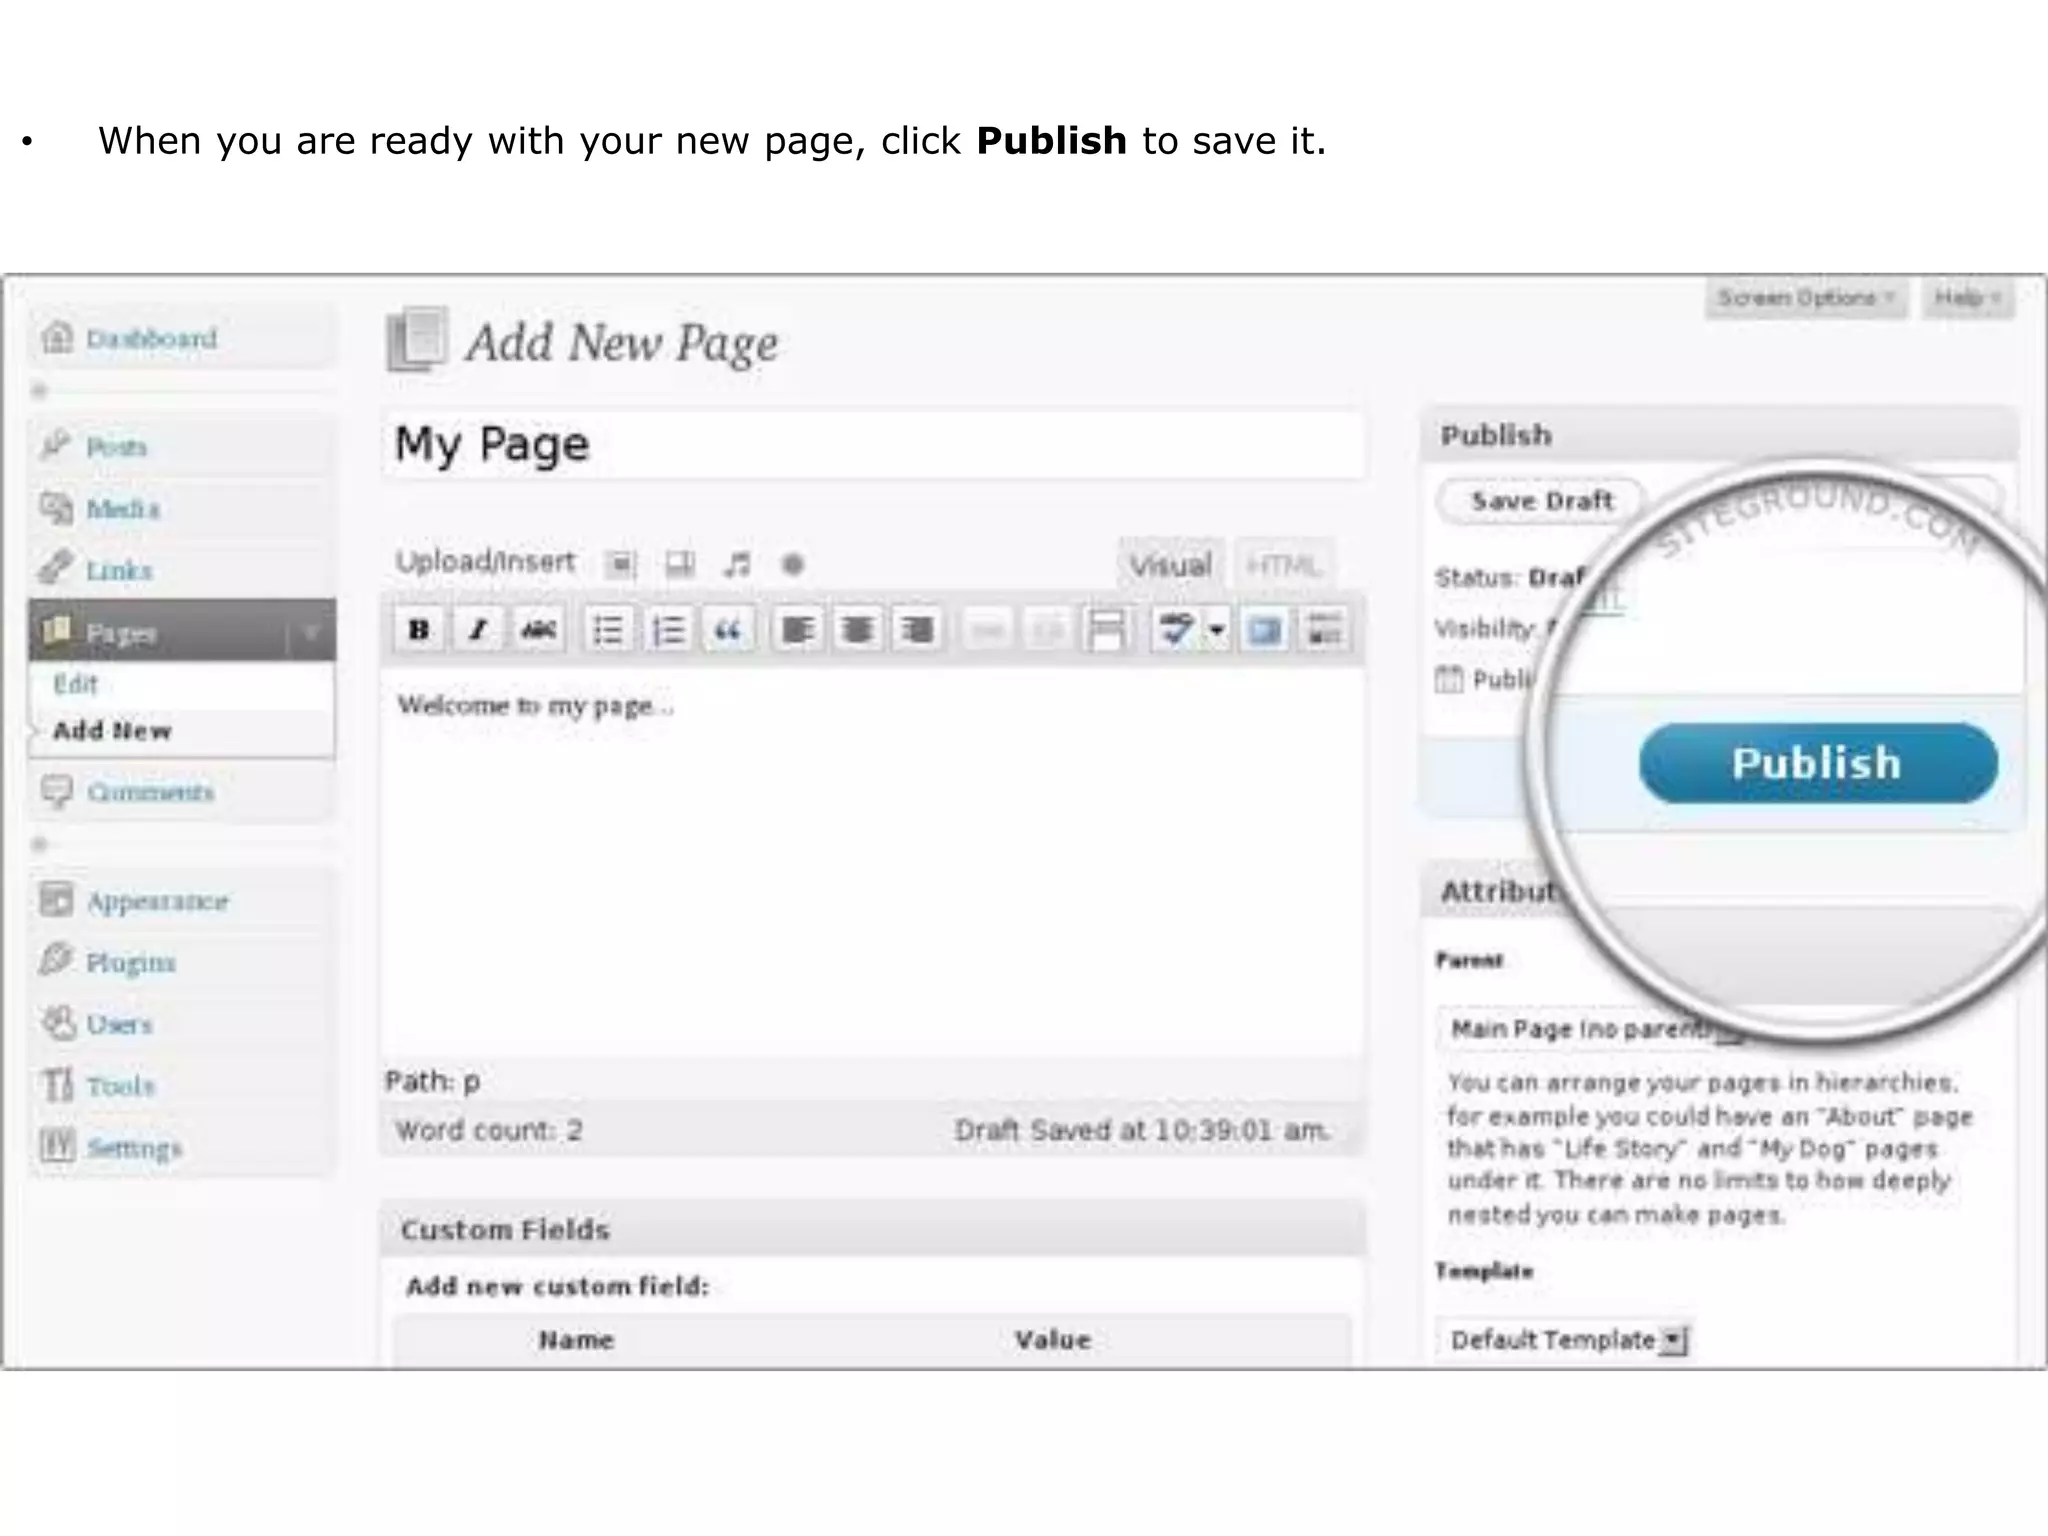
Task: Insert an ordered numbered list
Action: tap(667, 630)
